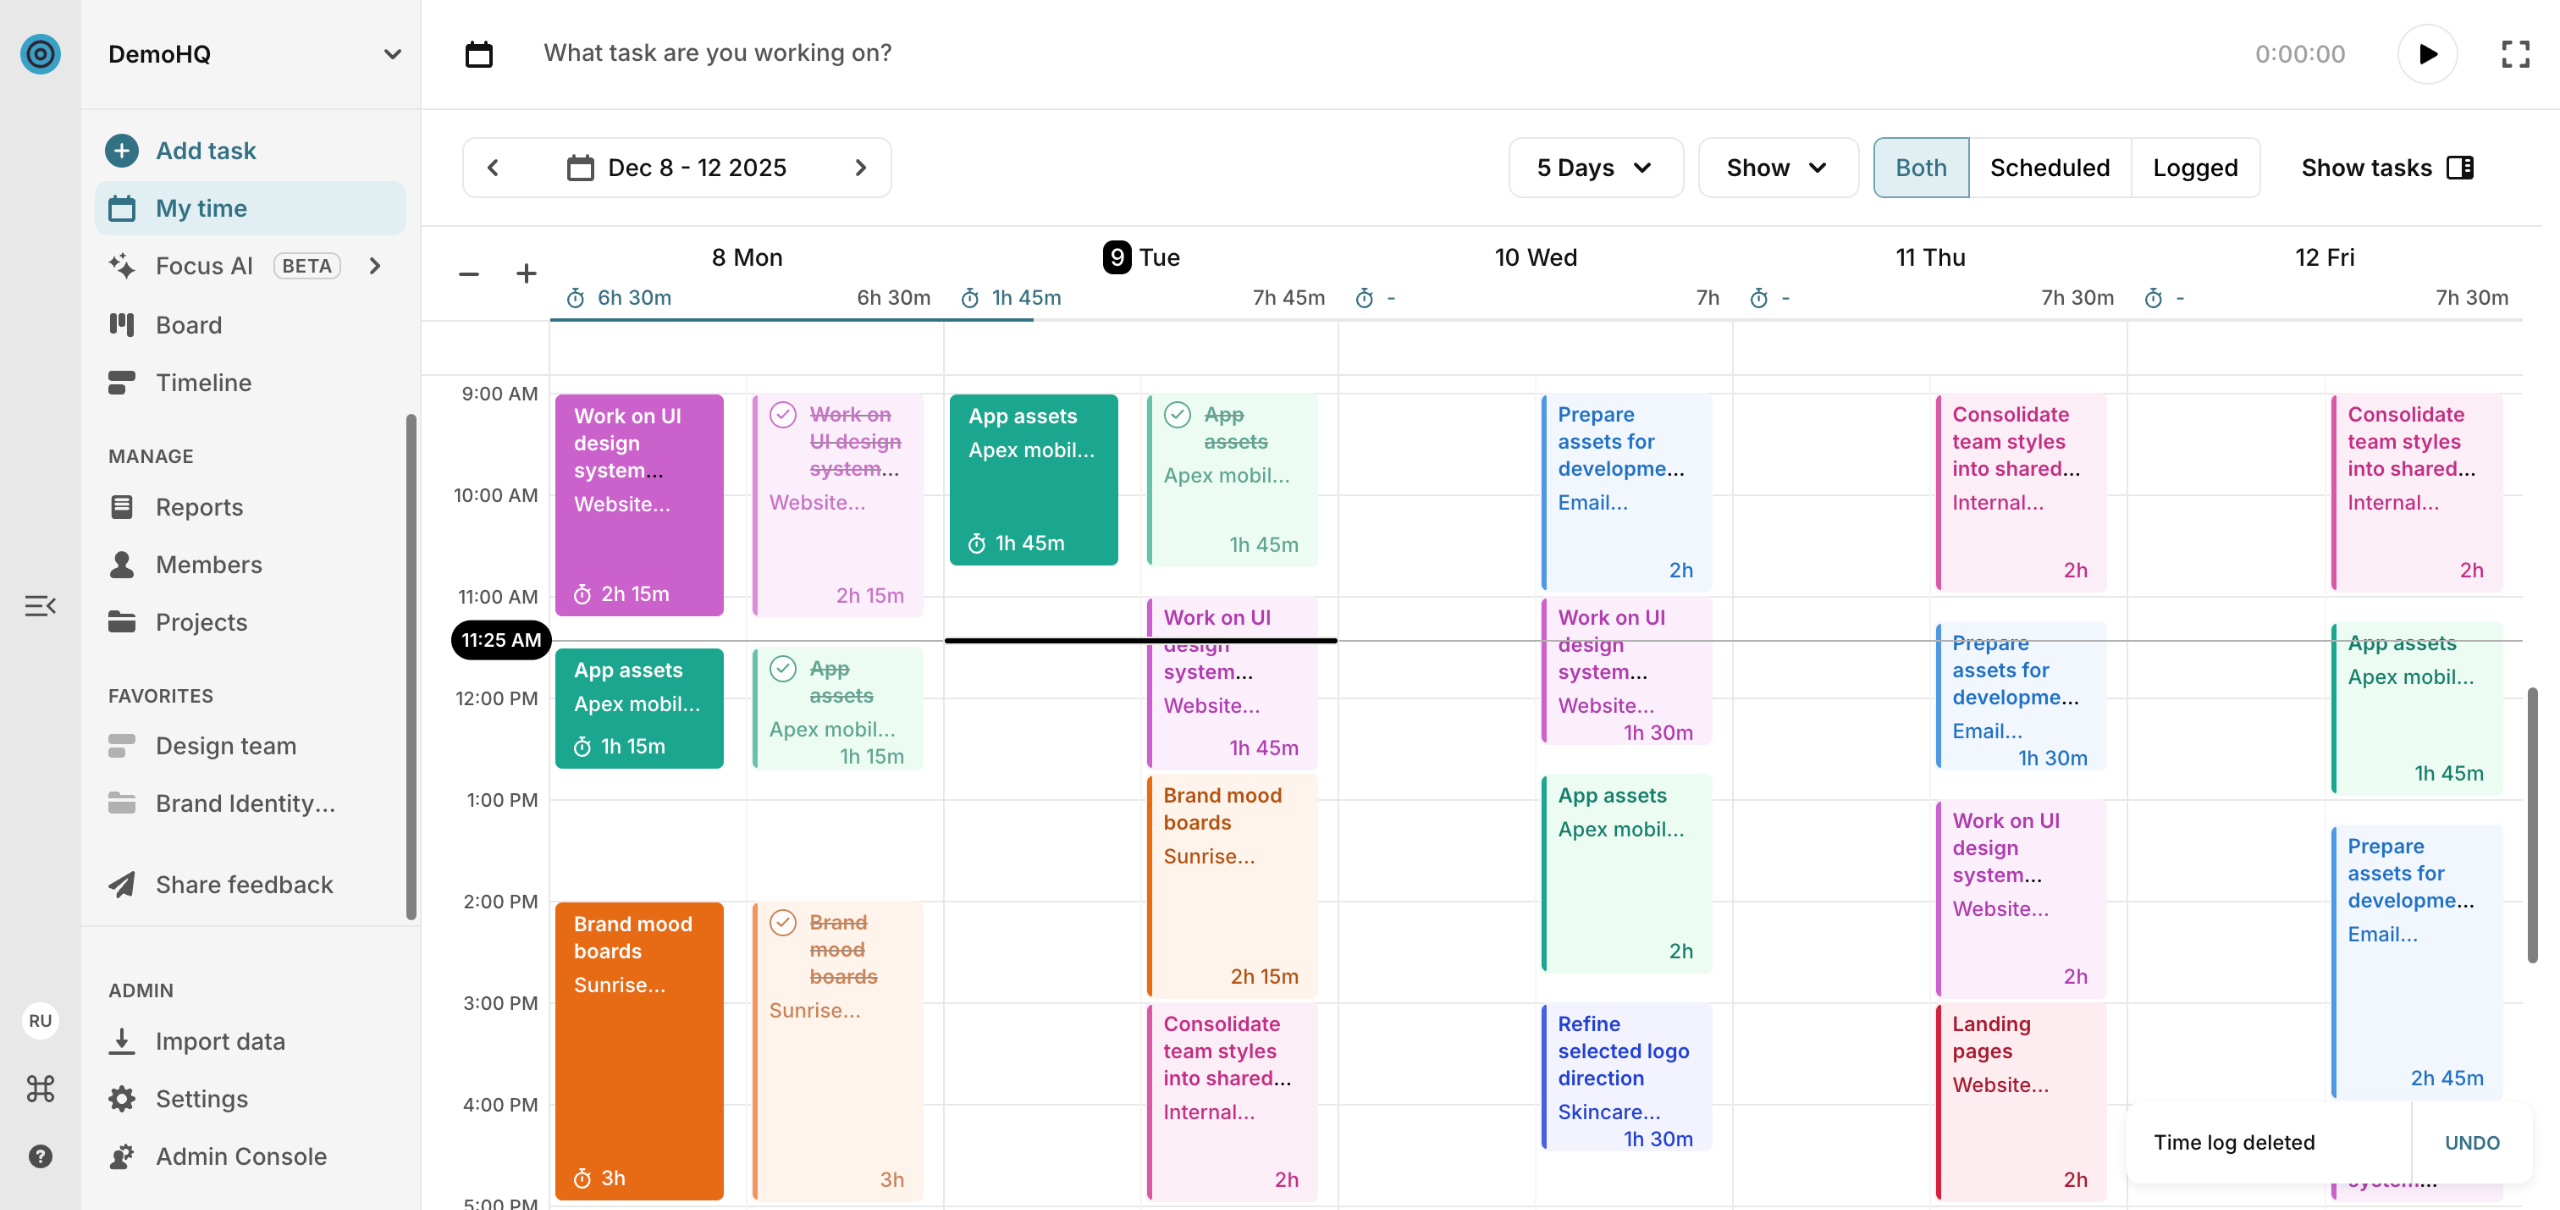The width and height of the screenshot is (2560, 1210).
Task: Zoom in calendar with plus icon
Action: tap(526, 273)
